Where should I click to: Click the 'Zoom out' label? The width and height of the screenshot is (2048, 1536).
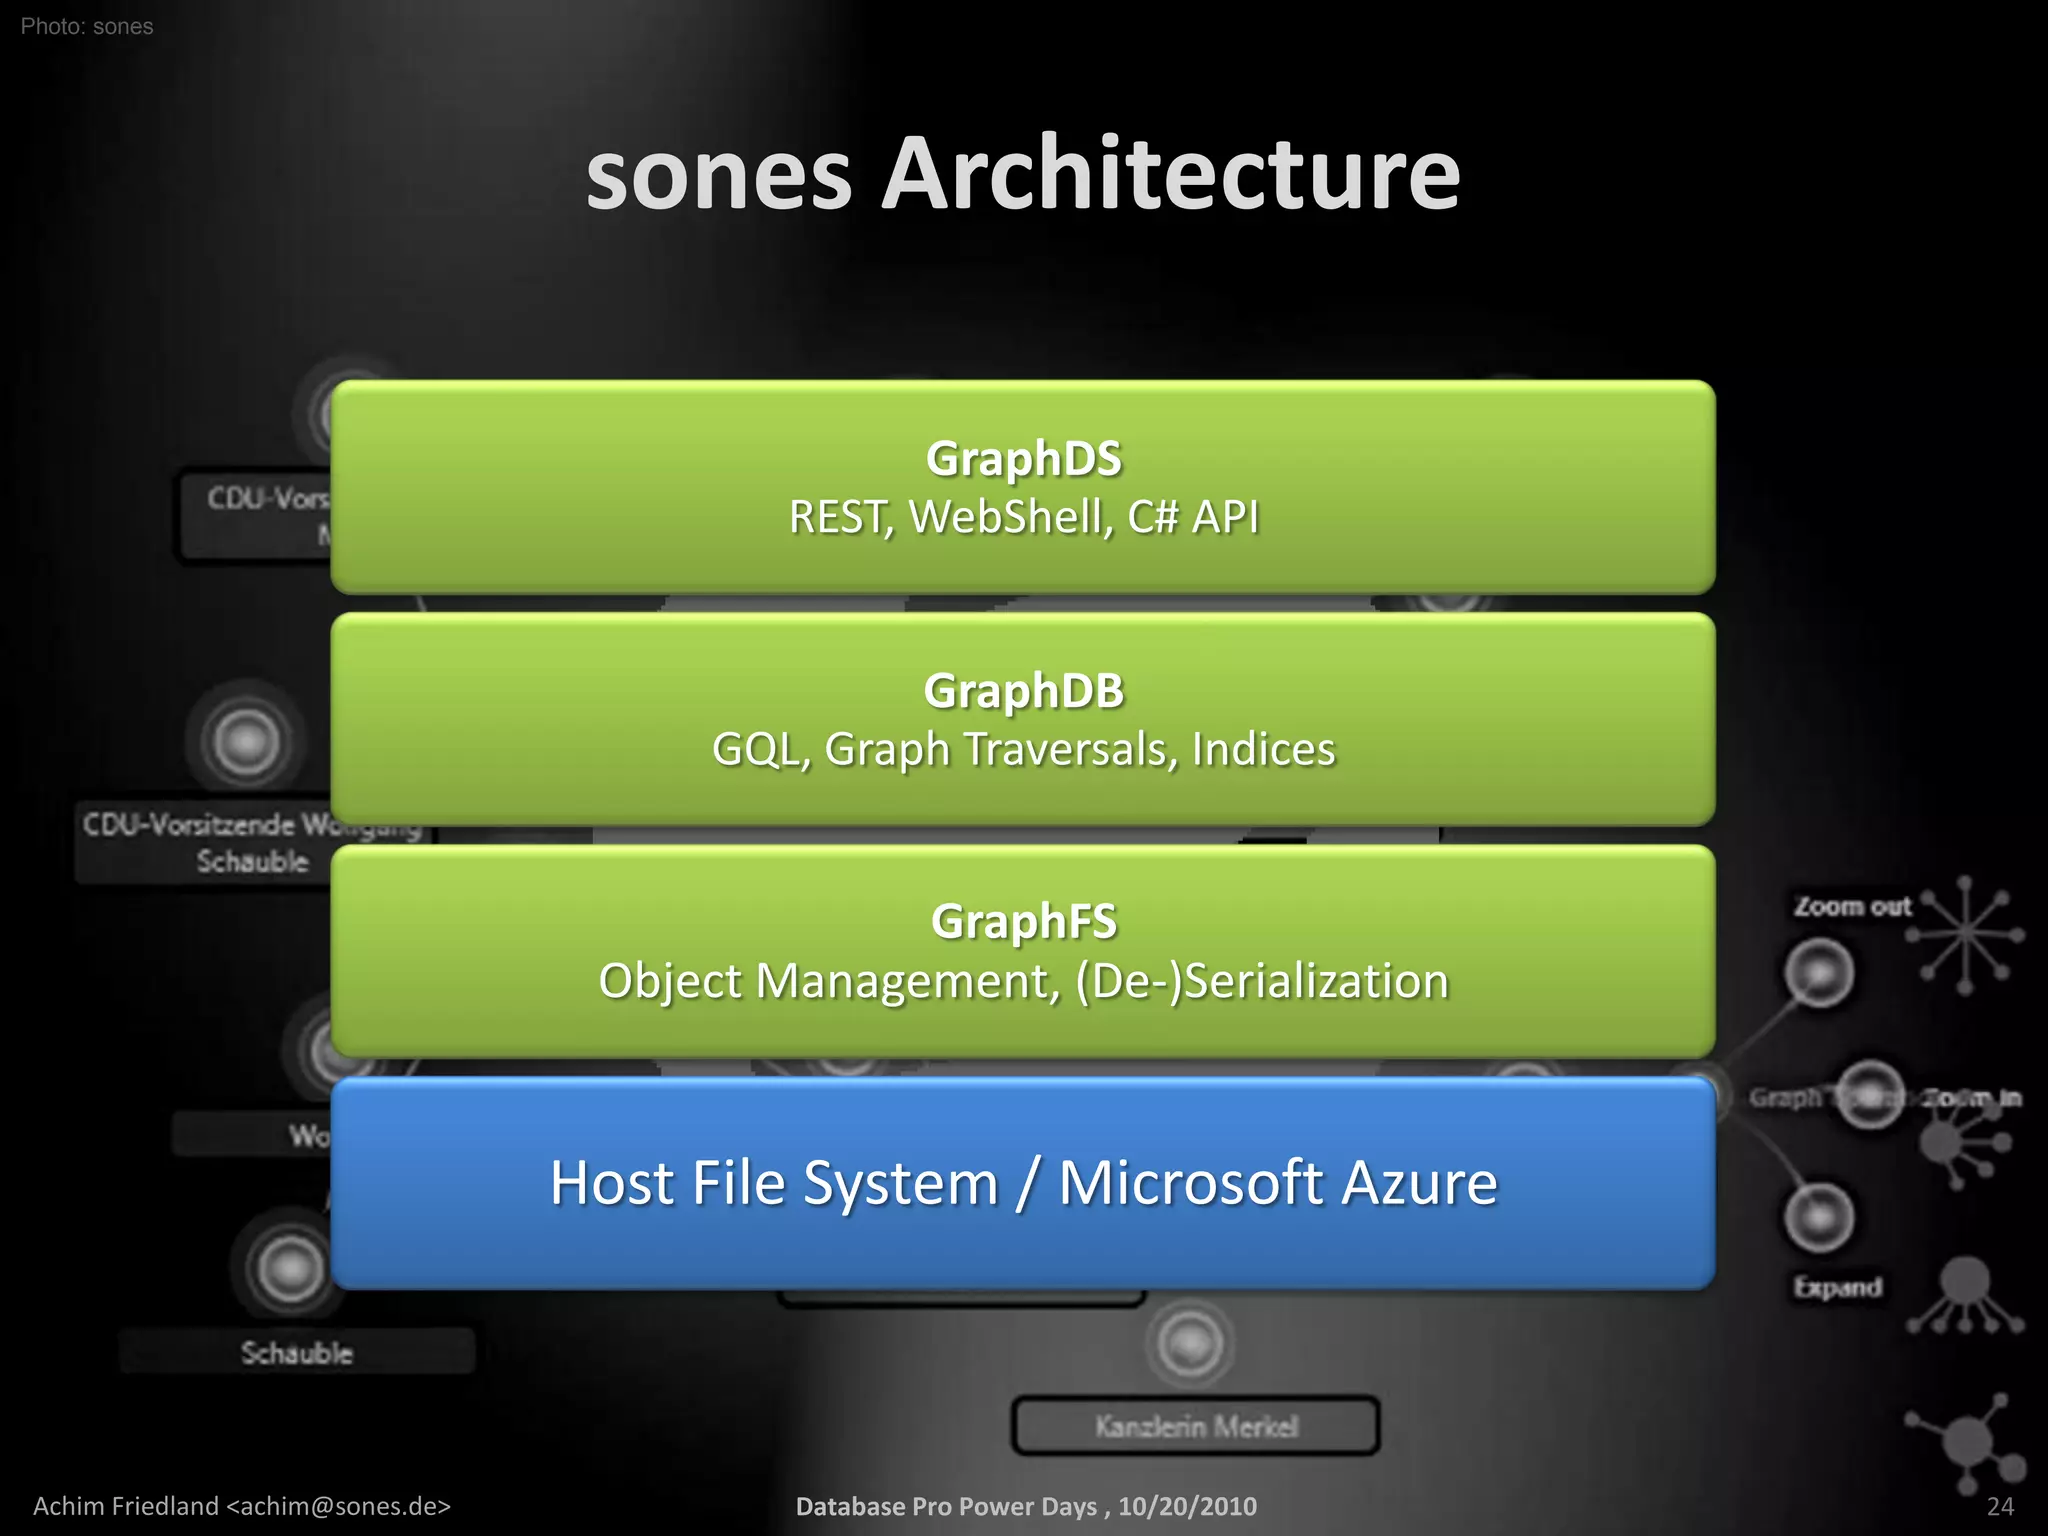(x=1852, y=906)
